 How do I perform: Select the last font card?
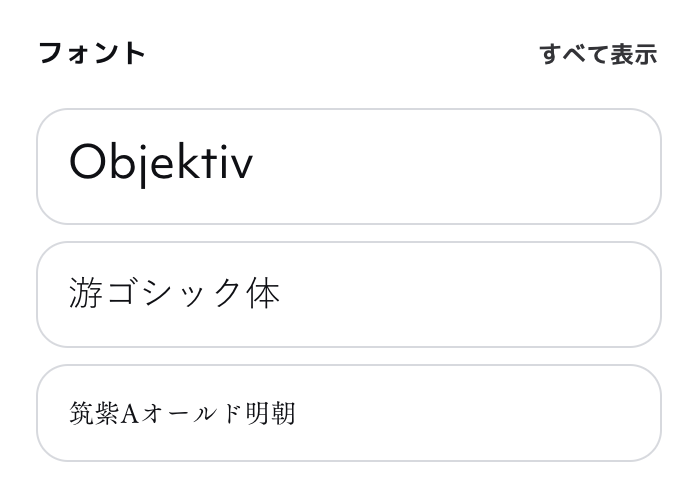348,412
